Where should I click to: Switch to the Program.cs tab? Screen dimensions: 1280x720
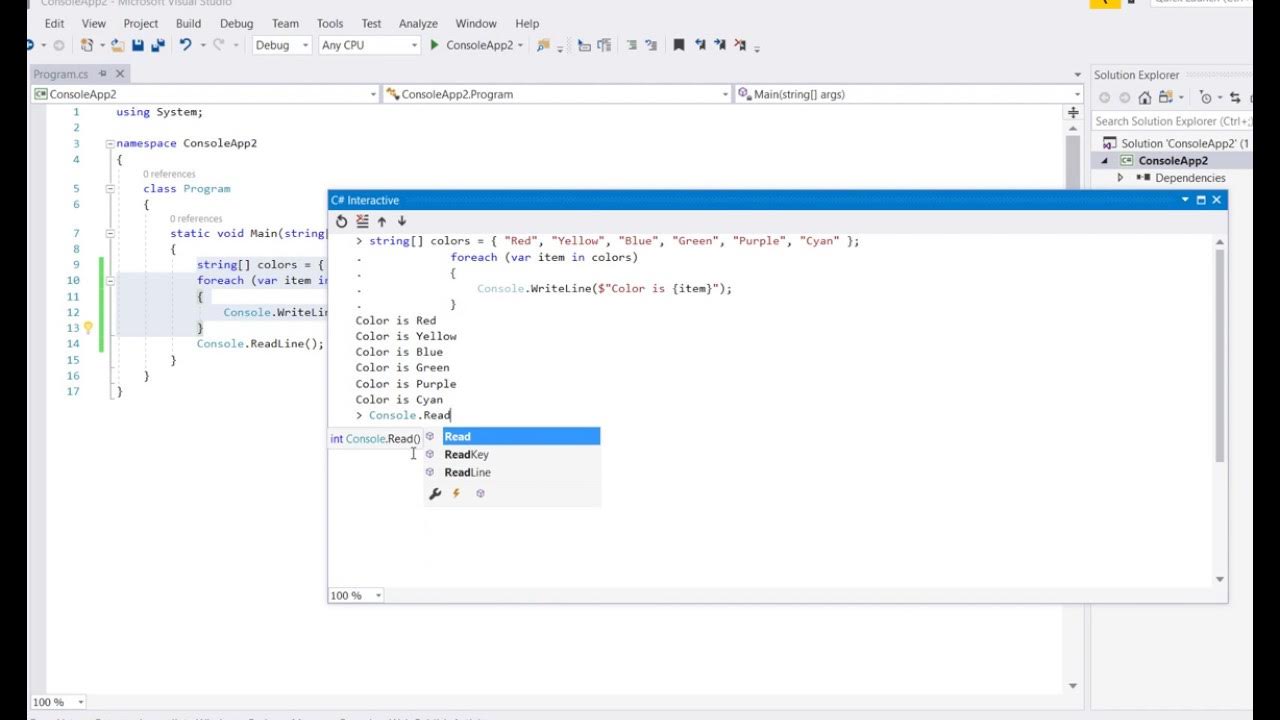coord(61,74)
